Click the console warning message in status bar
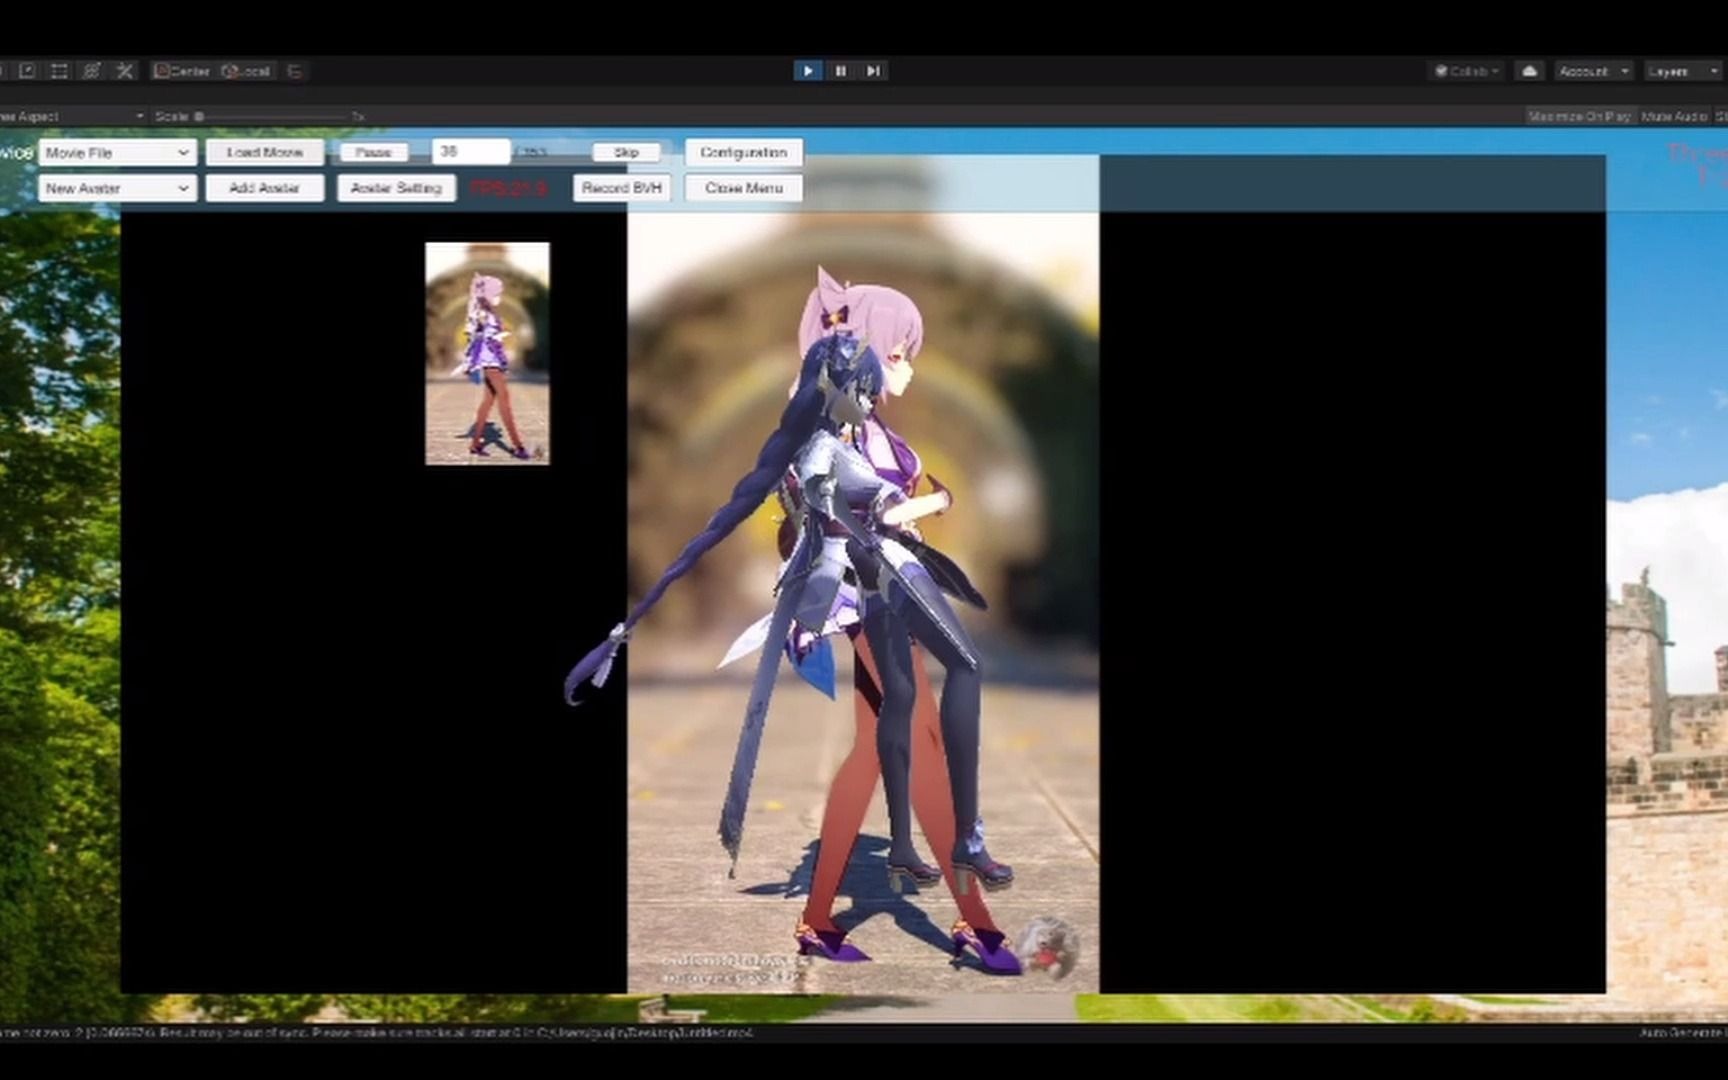1728x1080 pixels. click(377, 1032)
